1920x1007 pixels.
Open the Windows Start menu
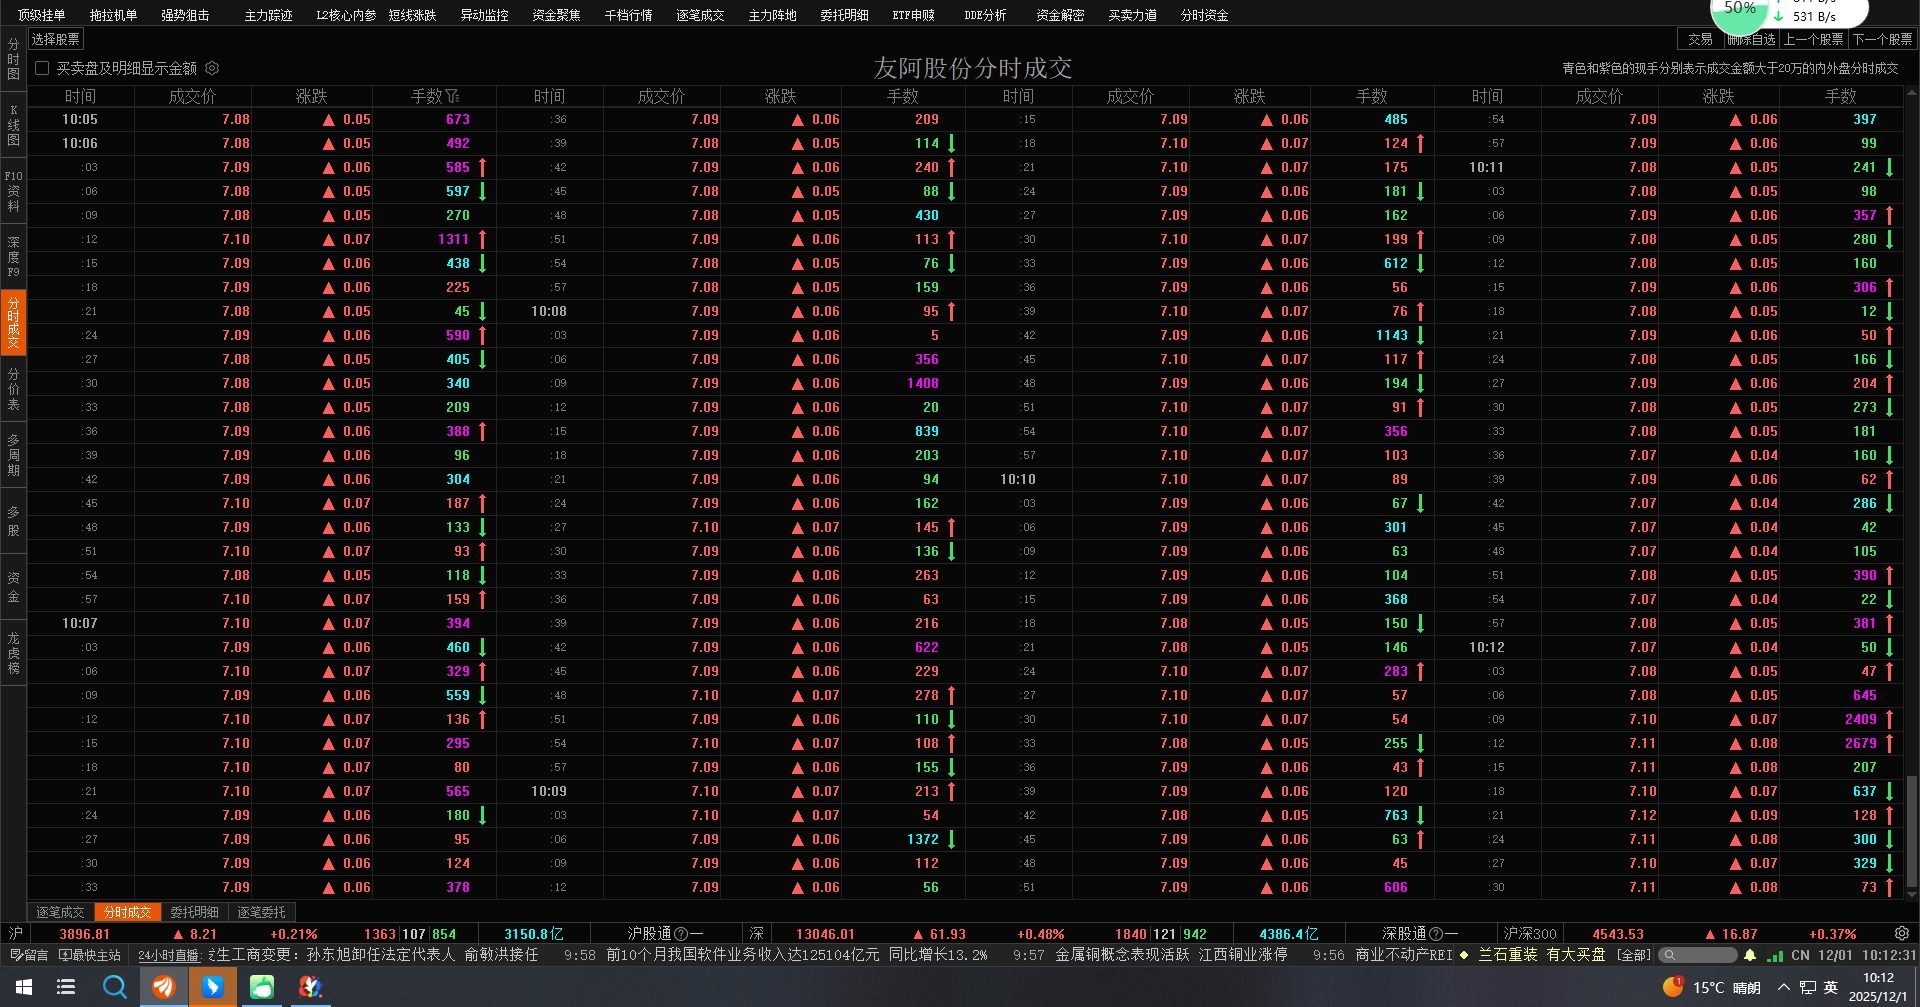pos(23,987)
